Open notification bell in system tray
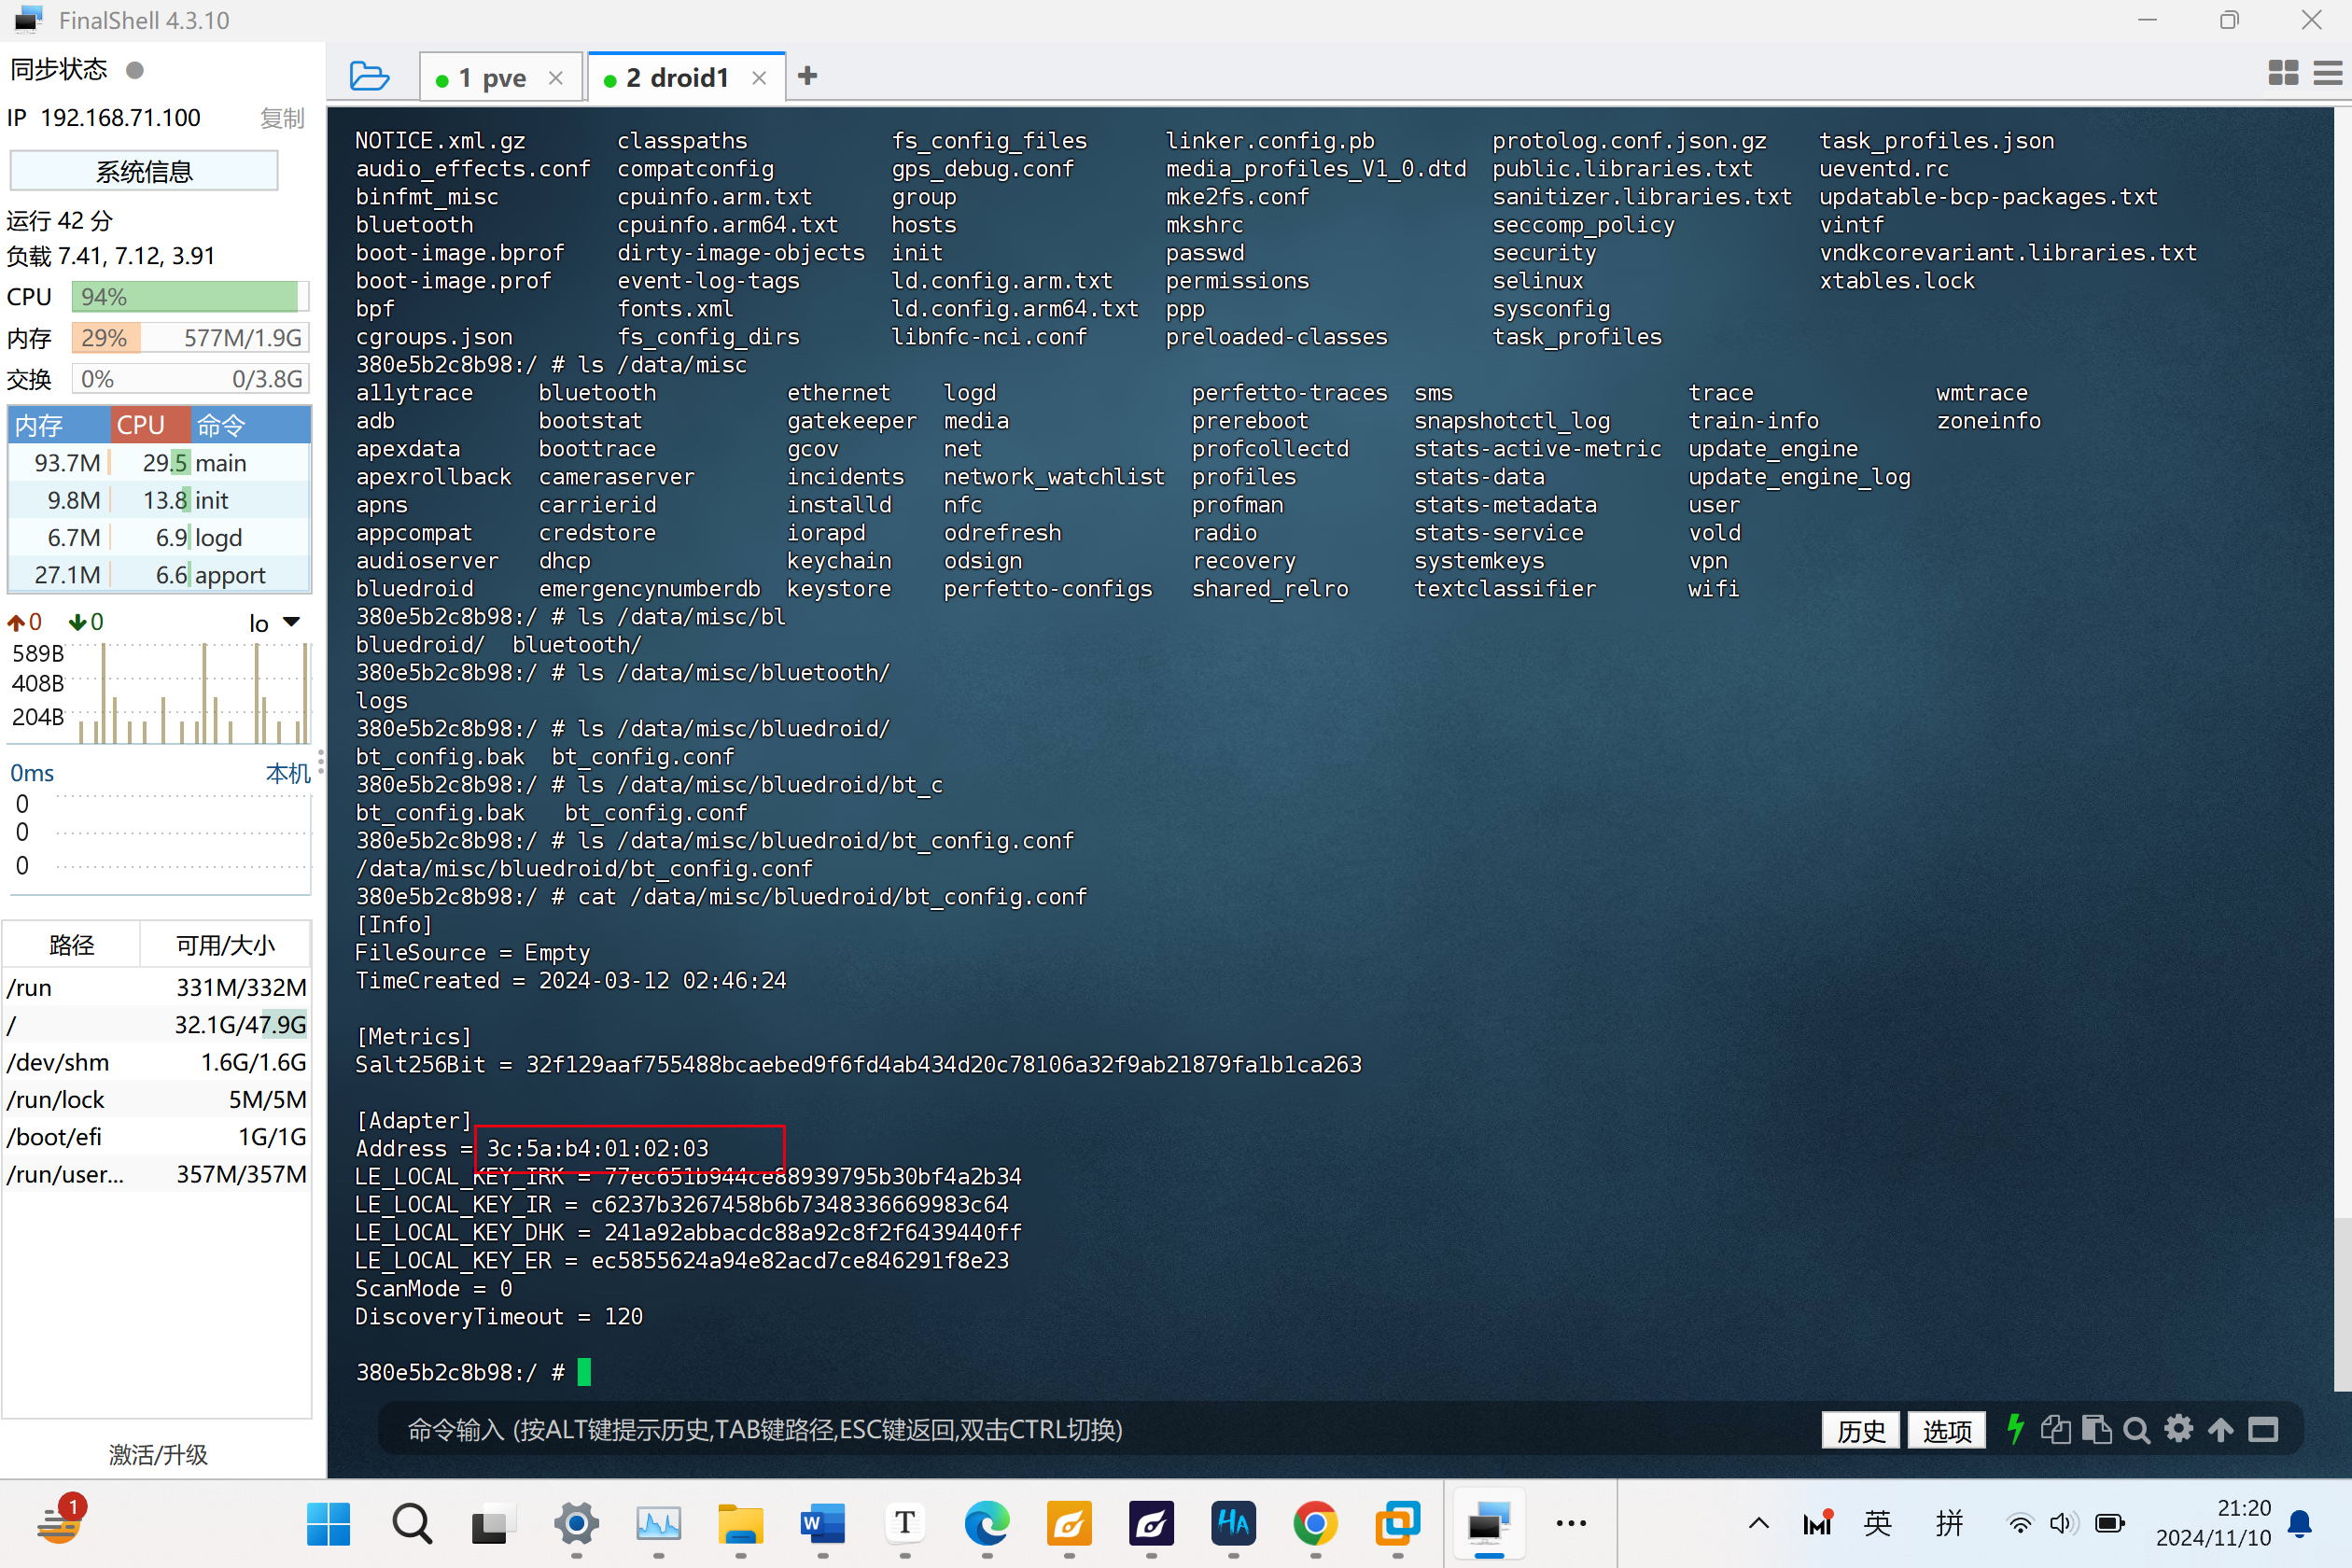Image resolution: width=2352 pixels, height=1568 pixels. point(2300,1523)
